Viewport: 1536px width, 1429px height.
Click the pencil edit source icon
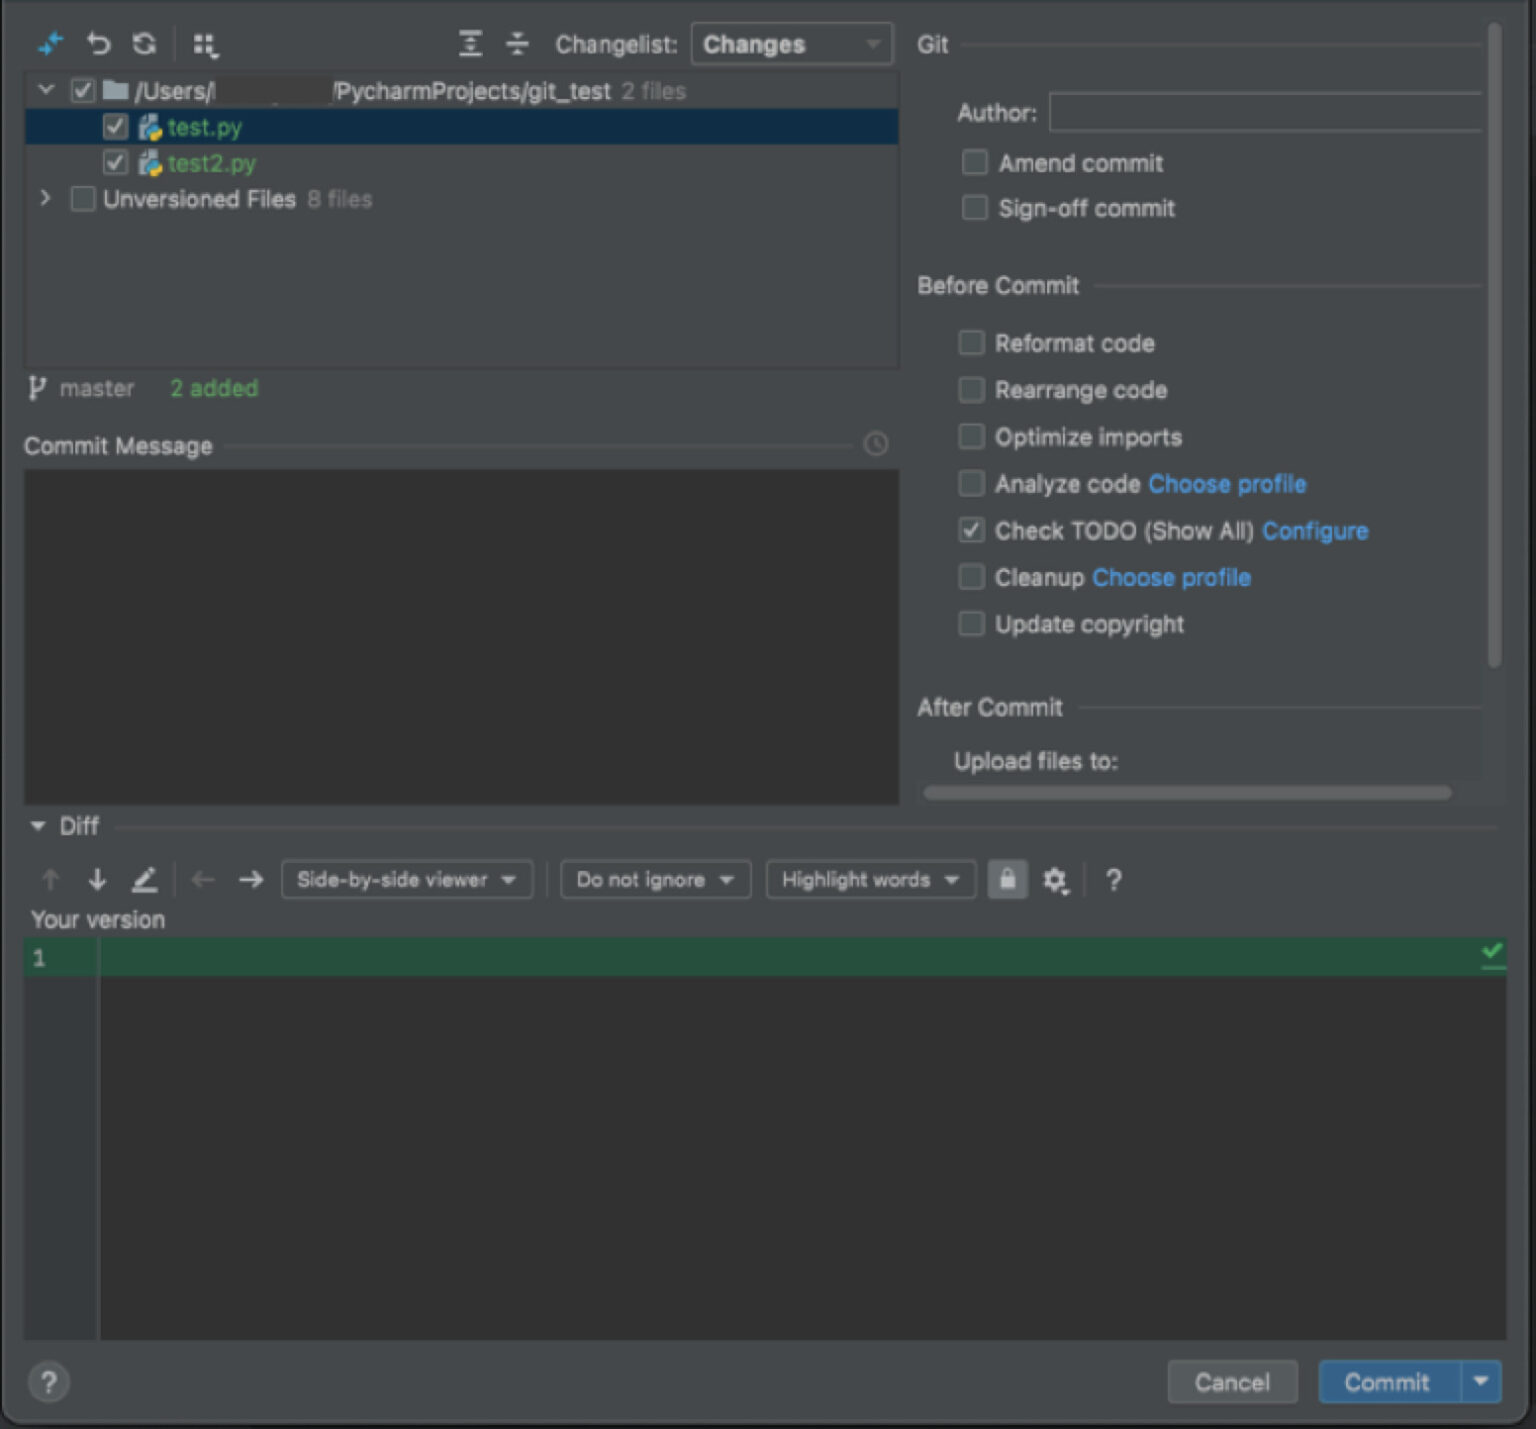click(145, 880)
